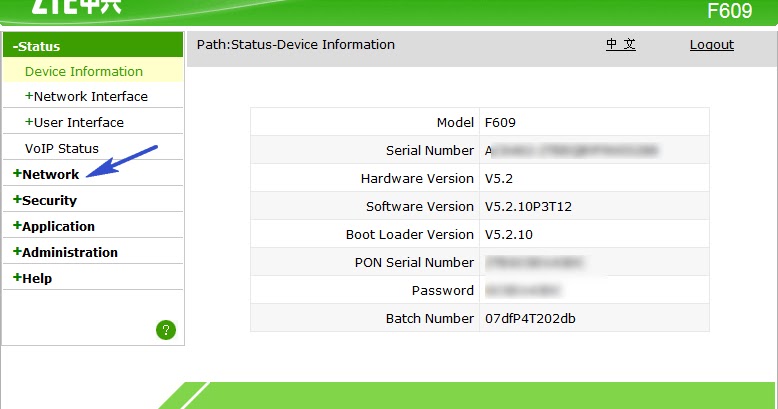Viewport: 778px width, 409px height.
Task: Open VoIP Status page
Action: 62,148
